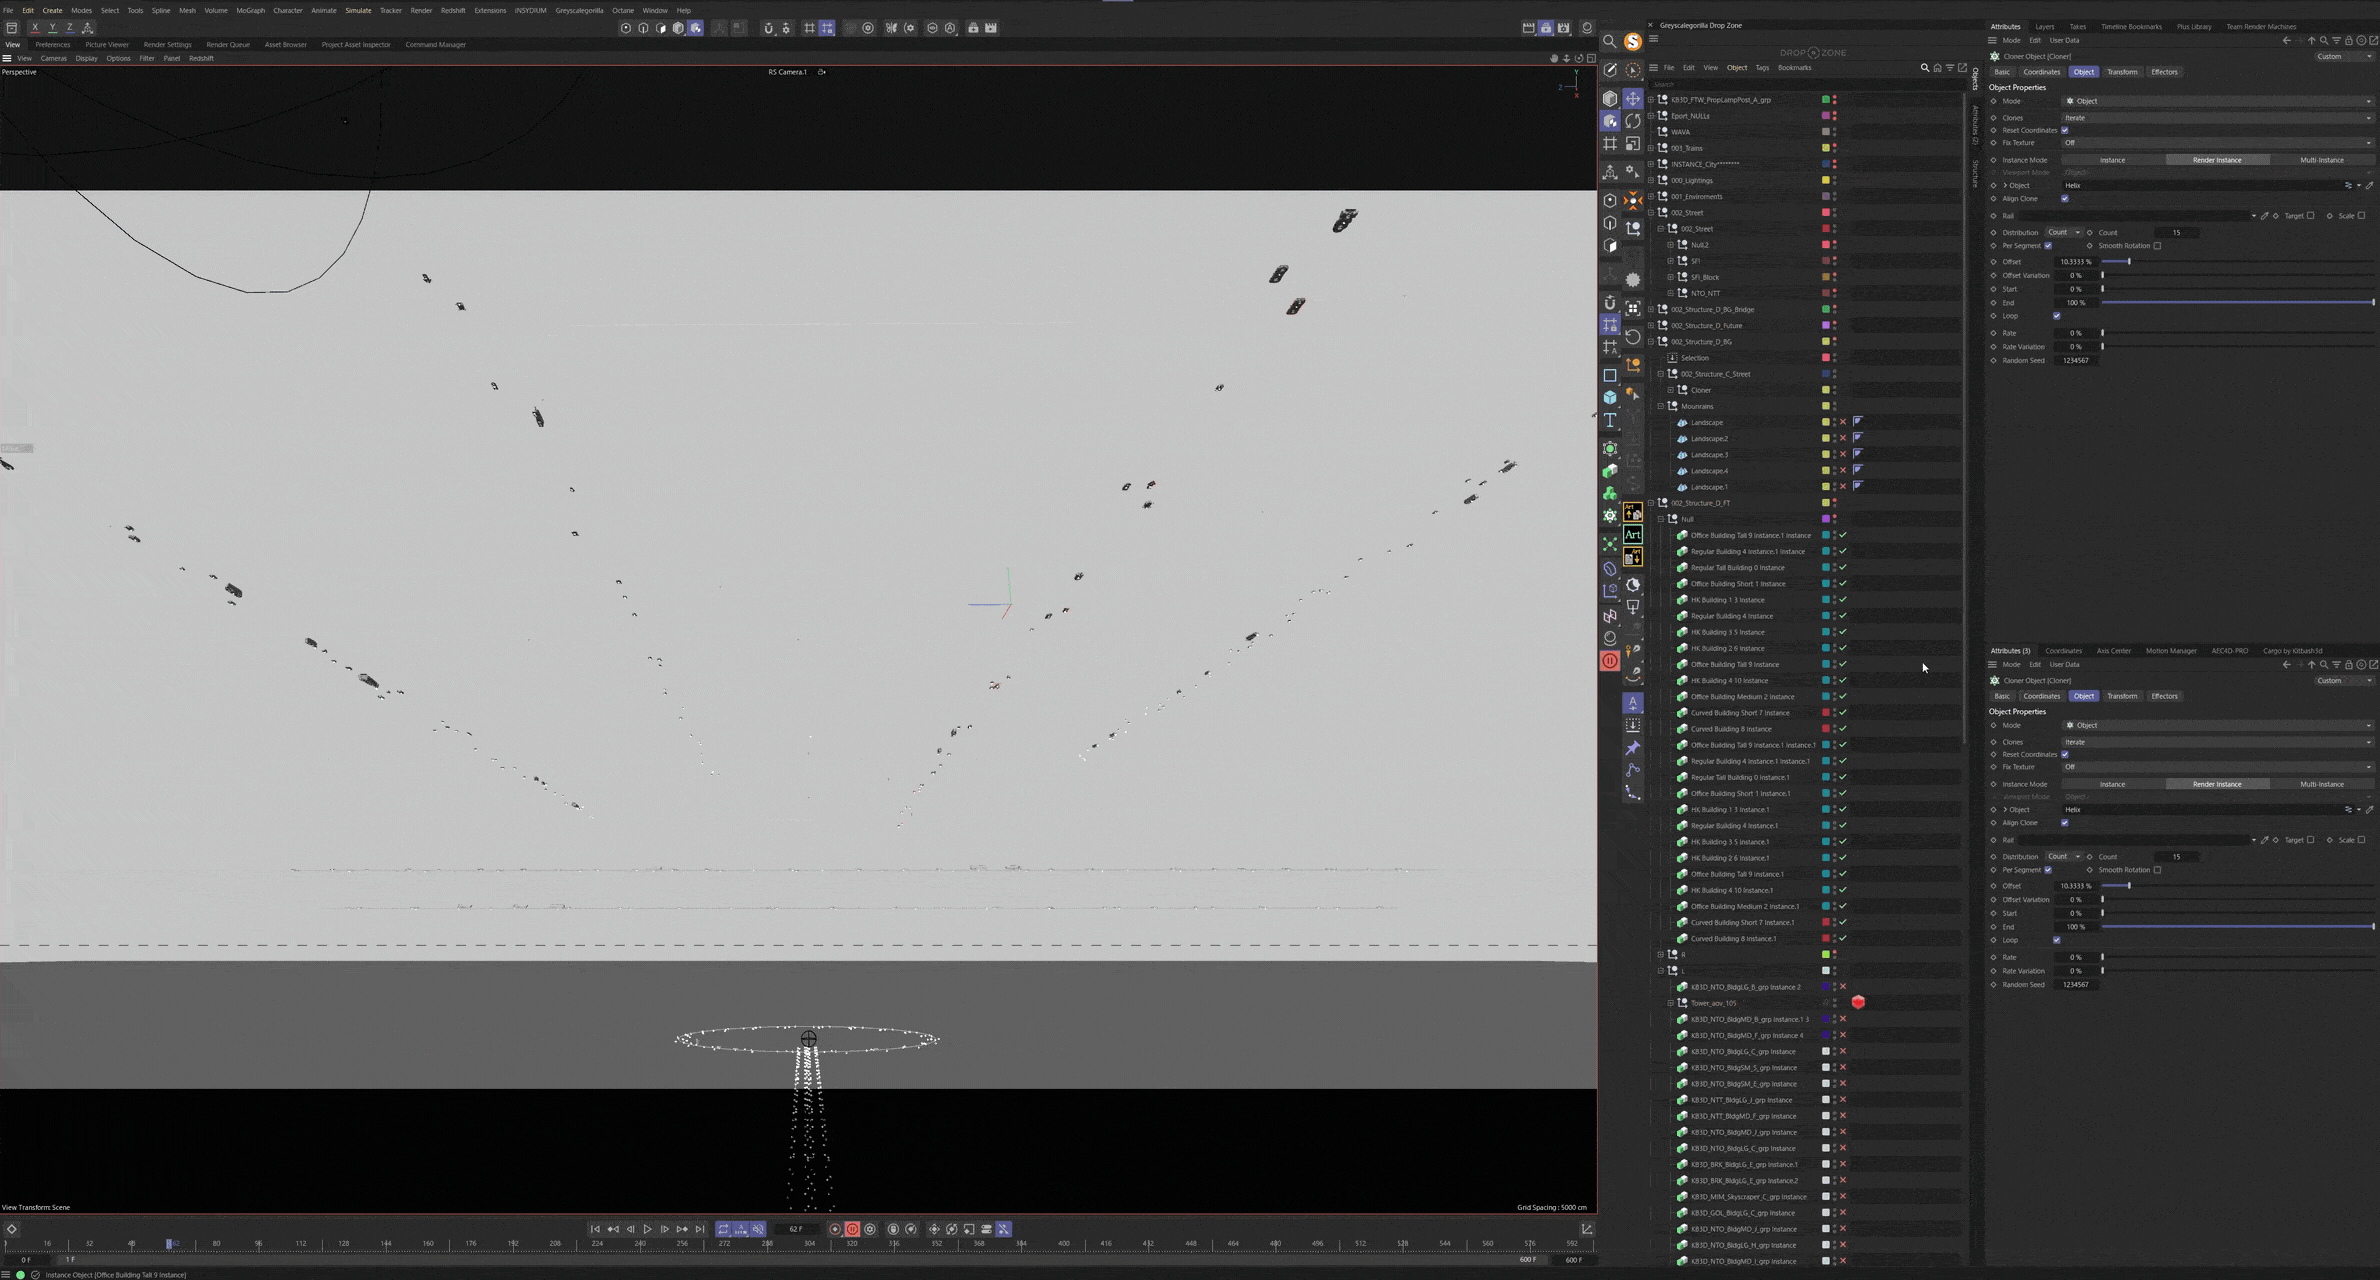Select the Rotate tool in the tool palette
Image resolution: width=2380 pixels, height=1280 pixels.
point(1632,121)
